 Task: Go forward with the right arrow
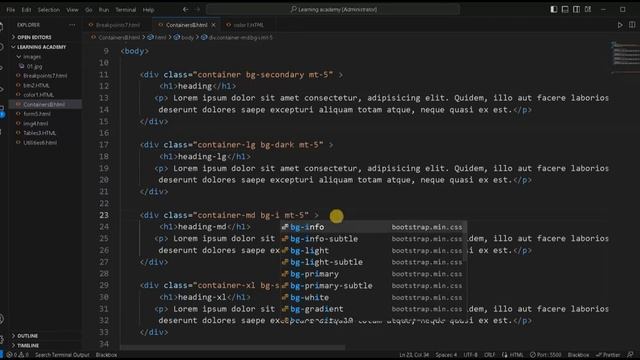(x=198, y=9)
